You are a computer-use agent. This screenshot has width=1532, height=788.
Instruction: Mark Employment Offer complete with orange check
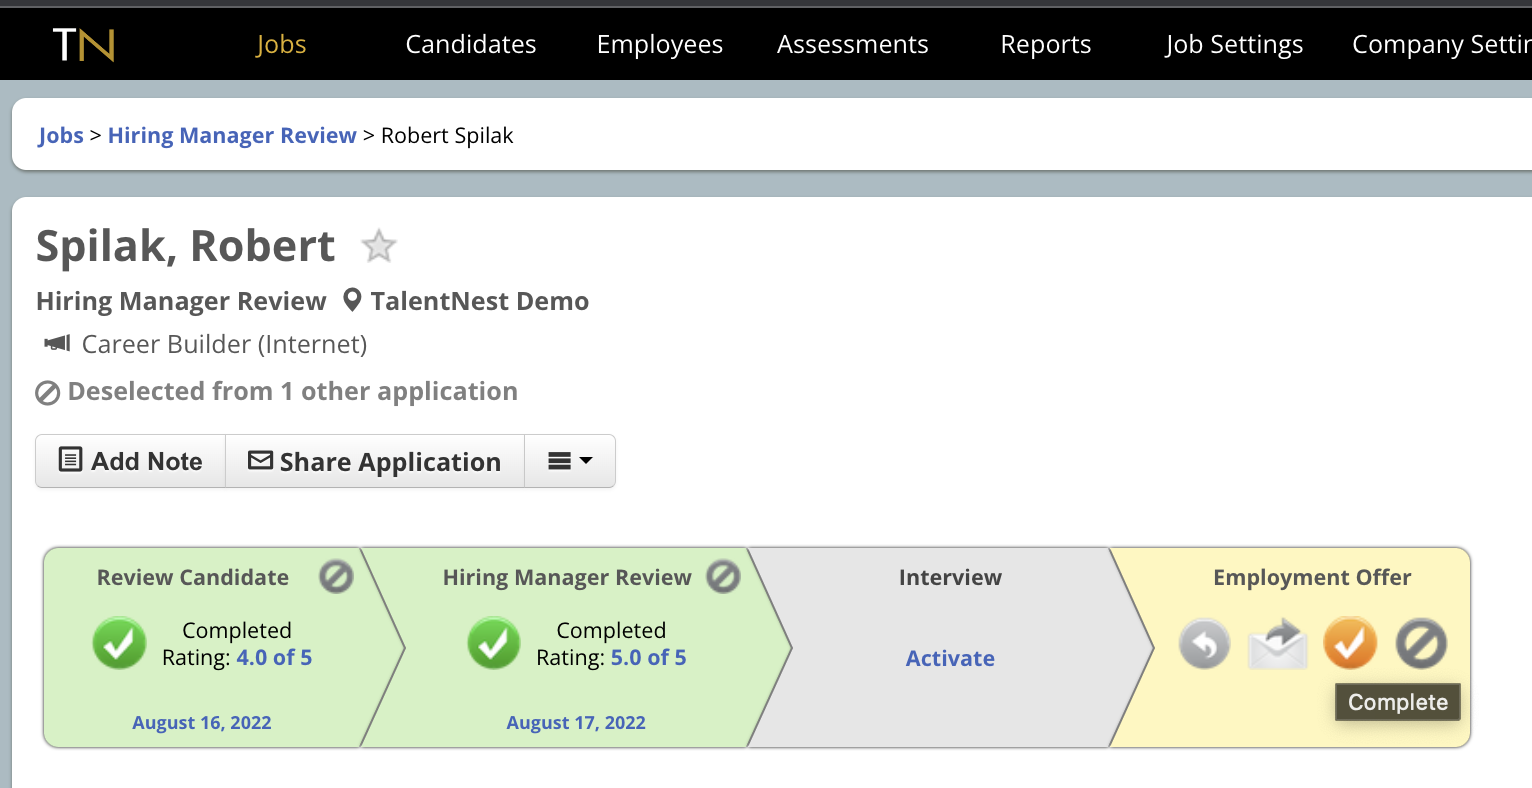click(x=1350, y=643)
